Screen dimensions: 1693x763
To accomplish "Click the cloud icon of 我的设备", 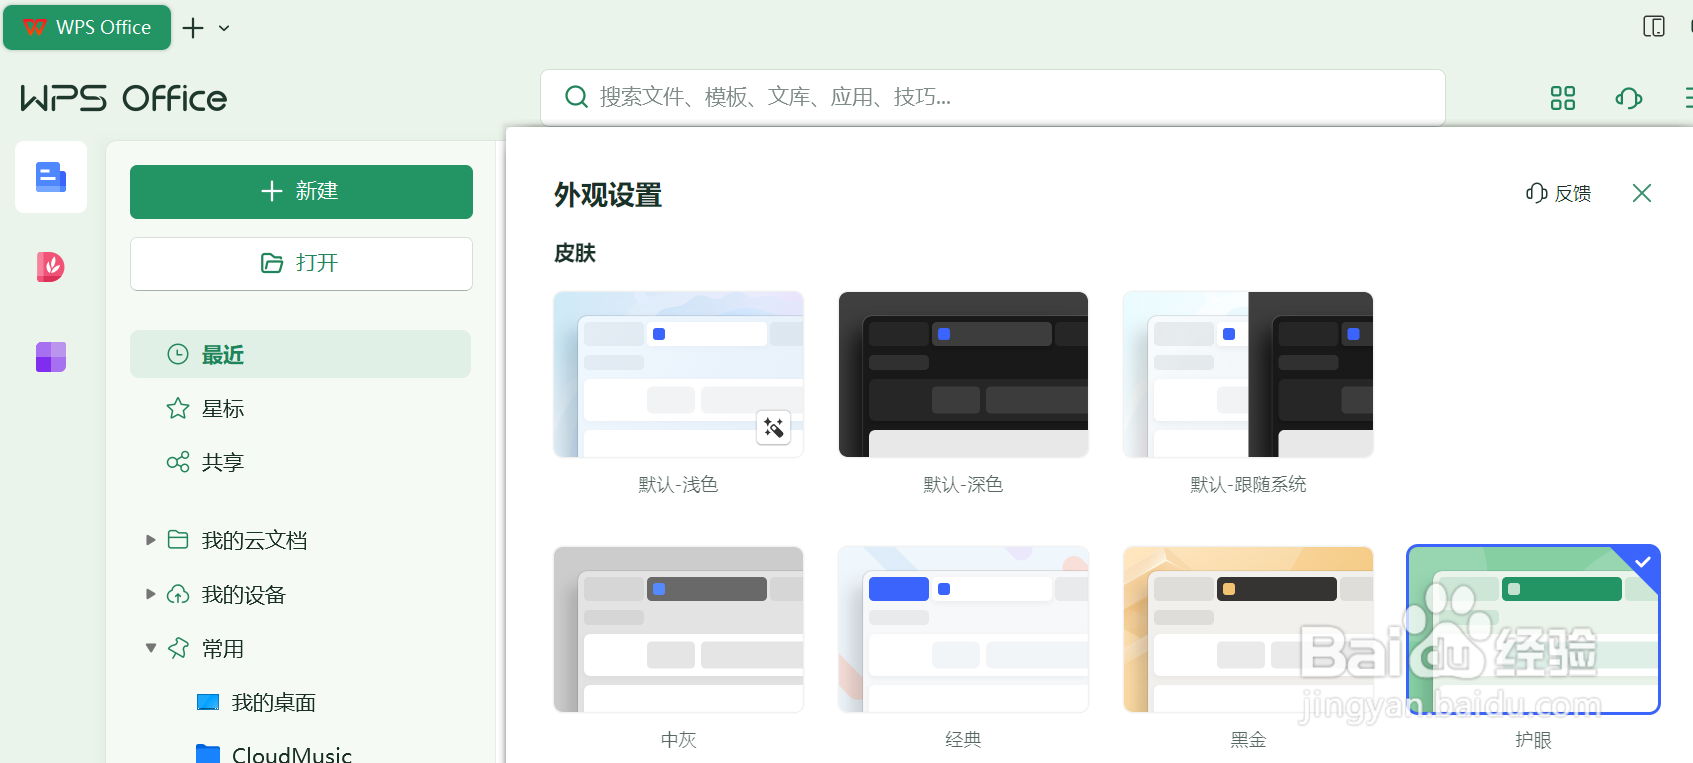I will pos(178,594).
